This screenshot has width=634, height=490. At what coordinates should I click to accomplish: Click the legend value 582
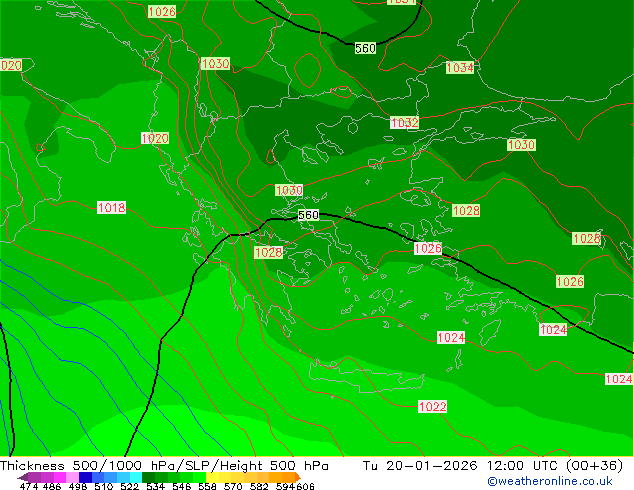[x=259, y=486]
